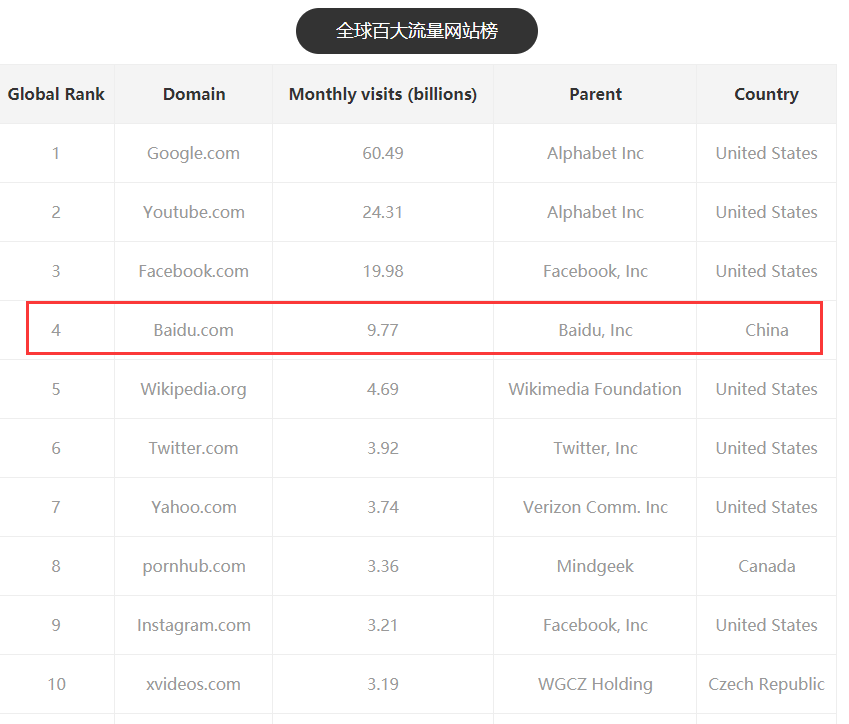Viewport: 849px width, 724px height.
Task: Select the Yahoo.com domain cell
Action: coord(194,507)
